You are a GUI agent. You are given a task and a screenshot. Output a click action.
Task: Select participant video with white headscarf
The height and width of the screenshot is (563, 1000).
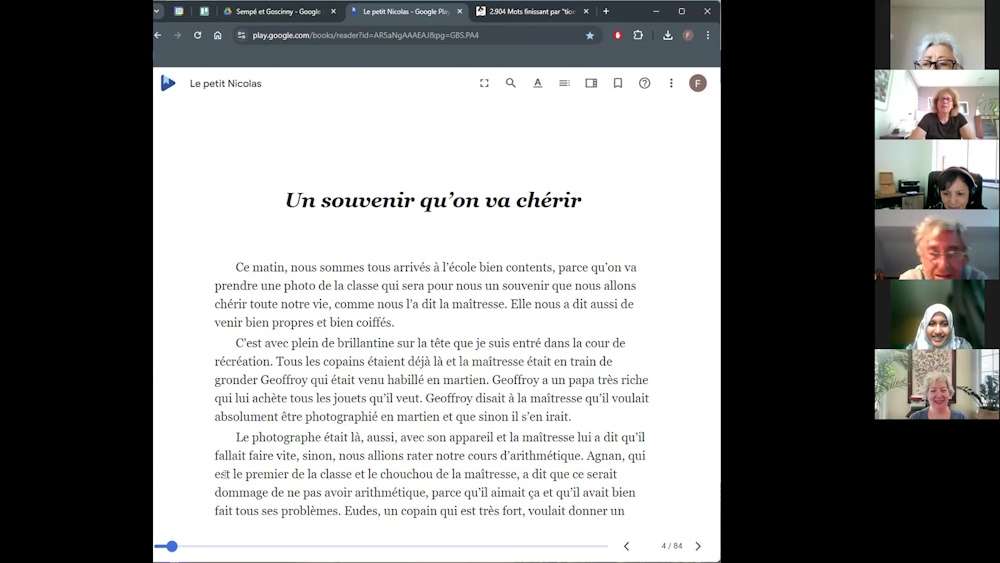(937, 314)
